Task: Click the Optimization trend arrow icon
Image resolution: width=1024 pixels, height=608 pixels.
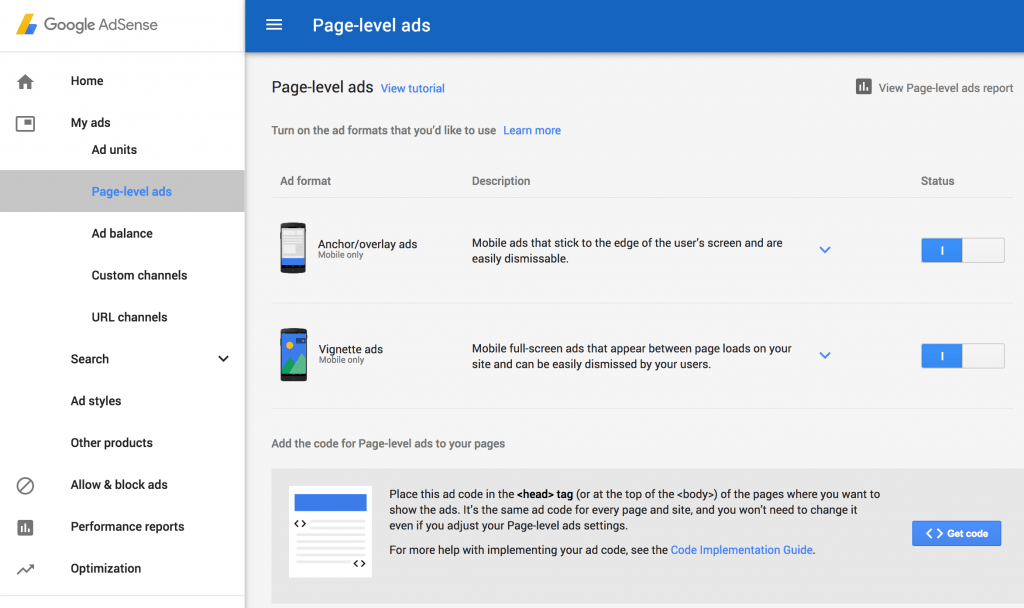Action: pos(26,569)
